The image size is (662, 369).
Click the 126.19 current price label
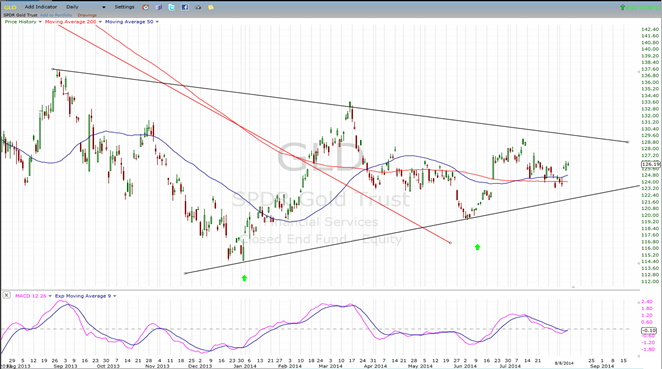pyautogui.click(x=650, y=164)
